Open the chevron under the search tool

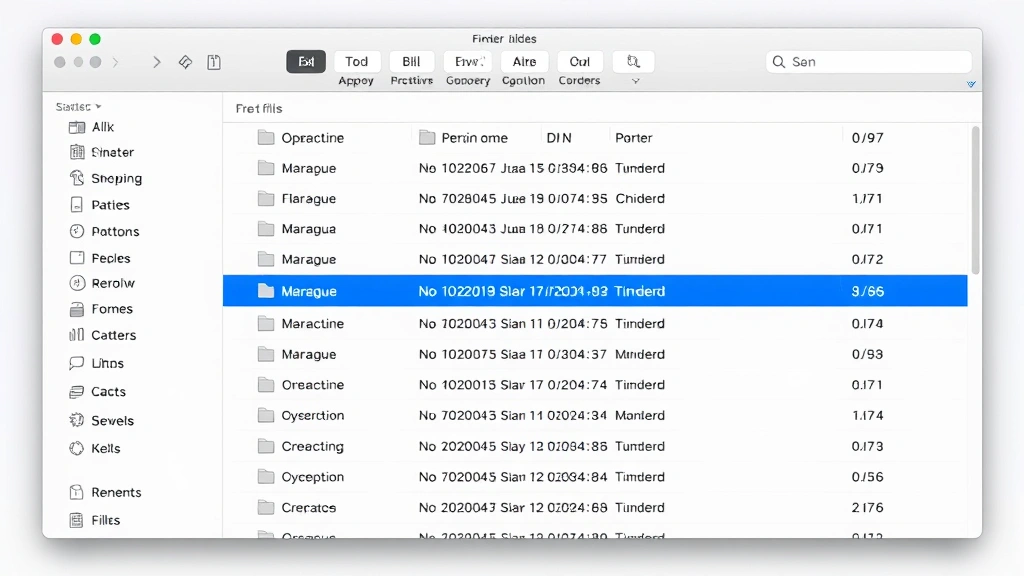[634, 80]
